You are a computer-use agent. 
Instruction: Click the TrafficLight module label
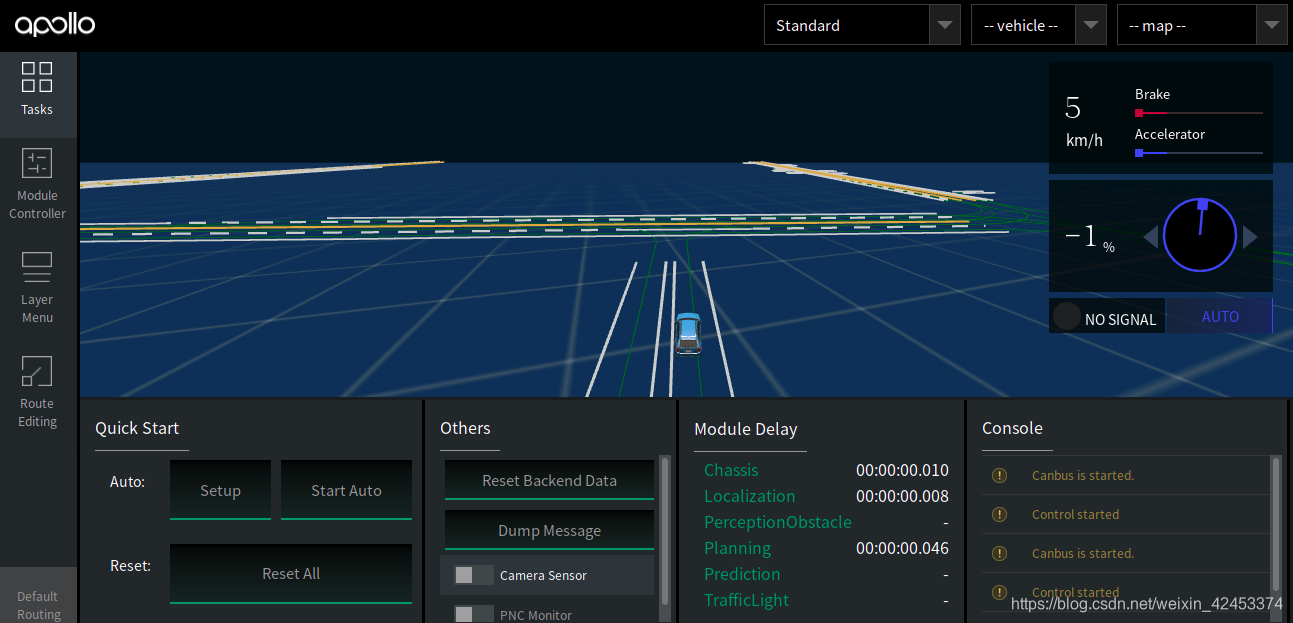(x=747, y=600)
